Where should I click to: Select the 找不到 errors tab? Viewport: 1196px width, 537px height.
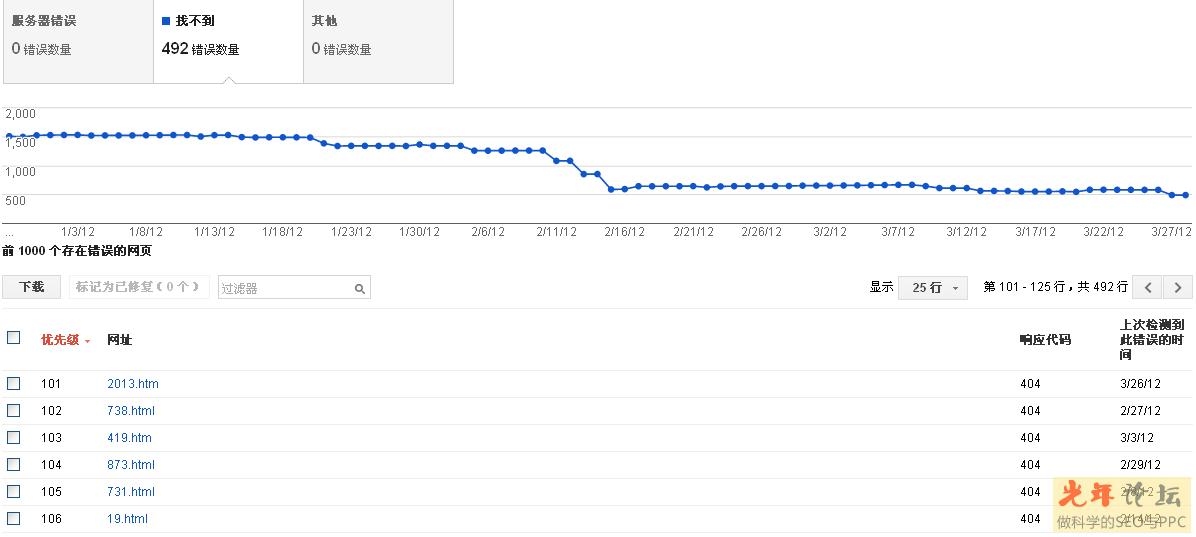coord(228,41)
